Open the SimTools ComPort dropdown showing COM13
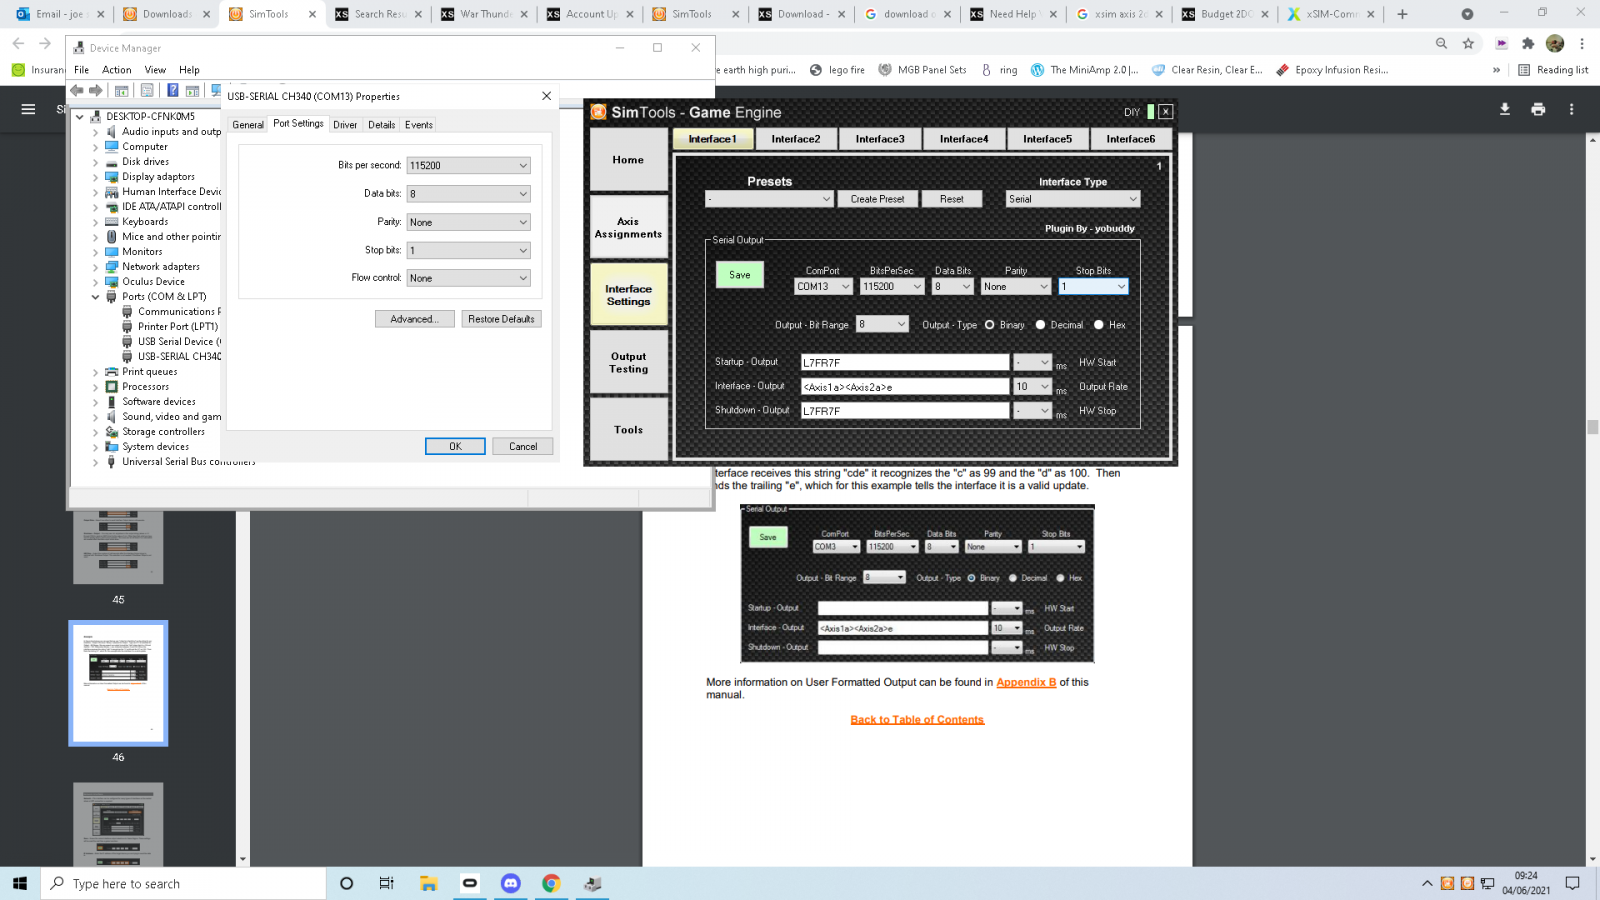This screenshot has width=1600, height=900. click(823, 287)
